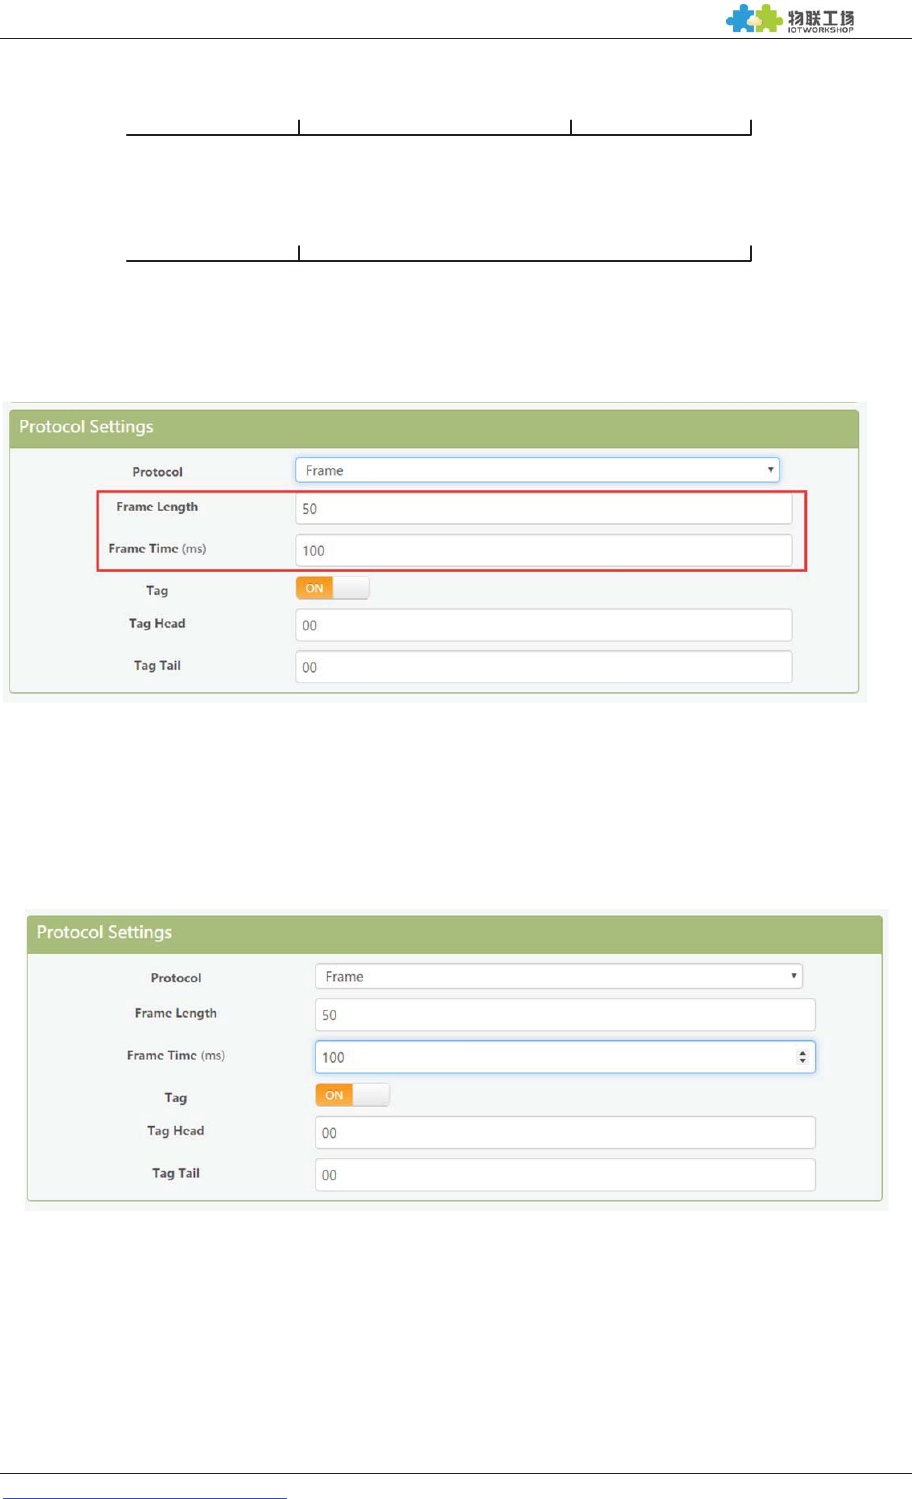
Task: Click the Frame Time stepper arrows in the second panel
Action: pos(802,1057)
